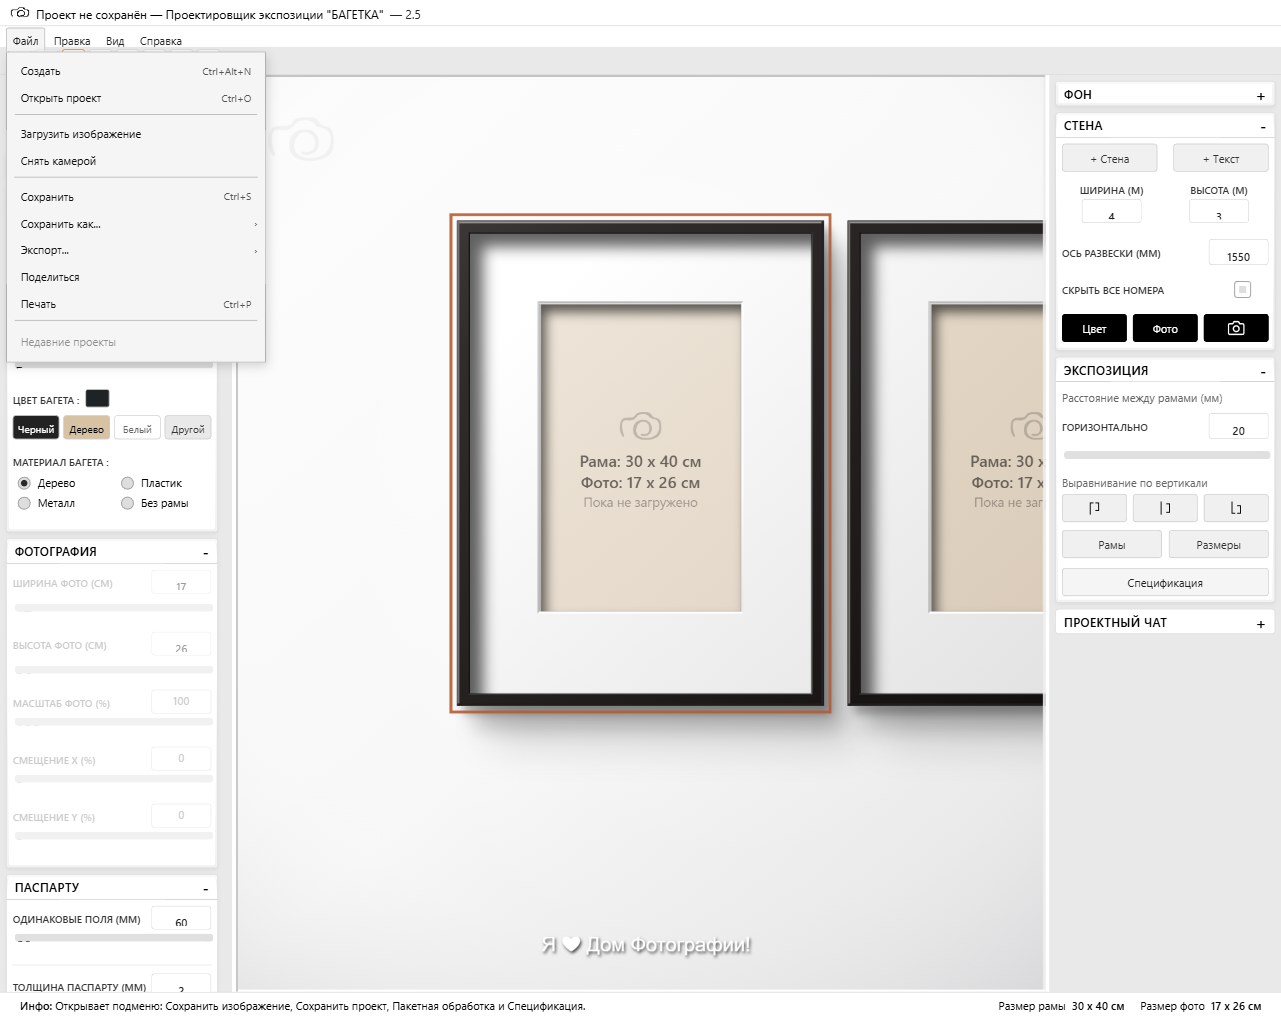Viewport: 1281px width, 1016px height.
Task: Click the + Стена button
Action: pyautogui.click(x=1109, y=158)
